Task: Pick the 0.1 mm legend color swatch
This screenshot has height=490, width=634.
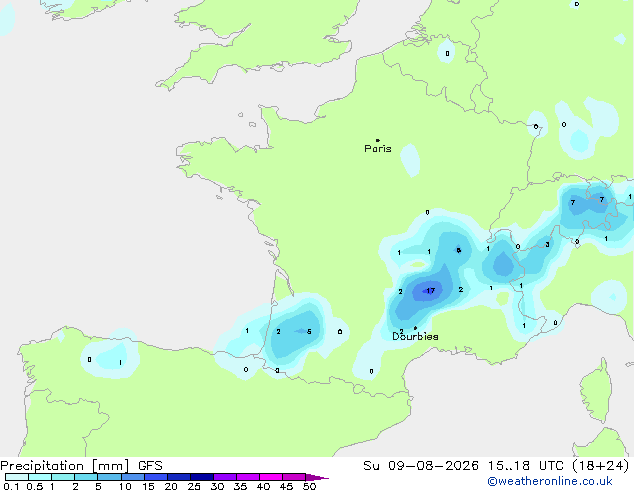Action: [x=17, y=477]
